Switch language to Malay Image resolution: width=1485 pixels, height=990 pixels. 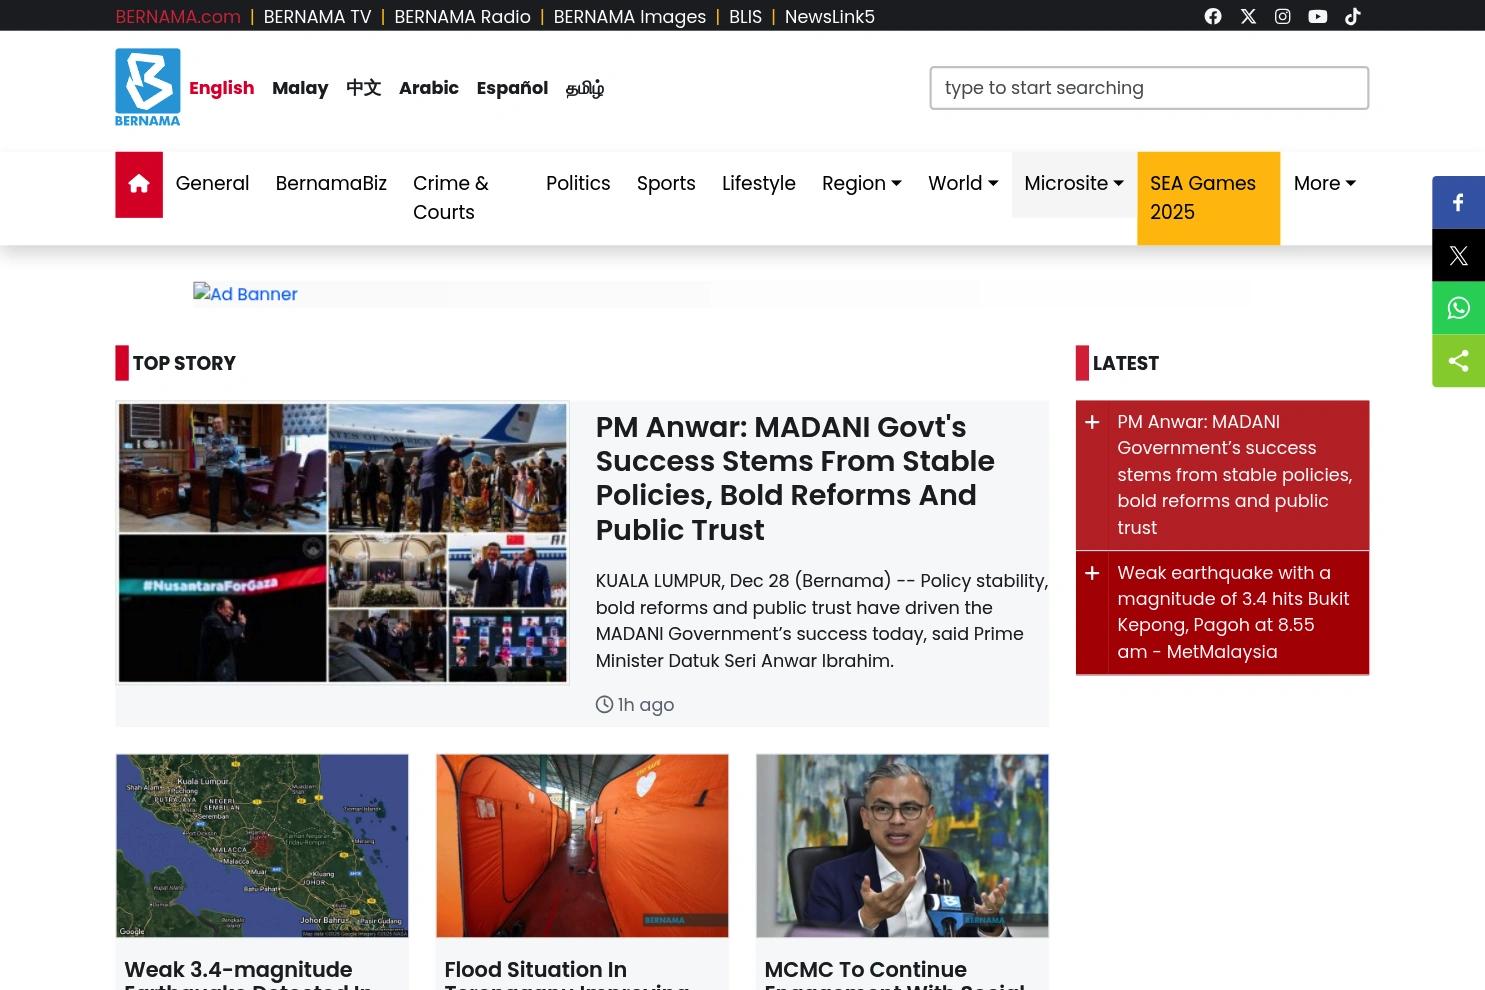[x=300, y=88]
